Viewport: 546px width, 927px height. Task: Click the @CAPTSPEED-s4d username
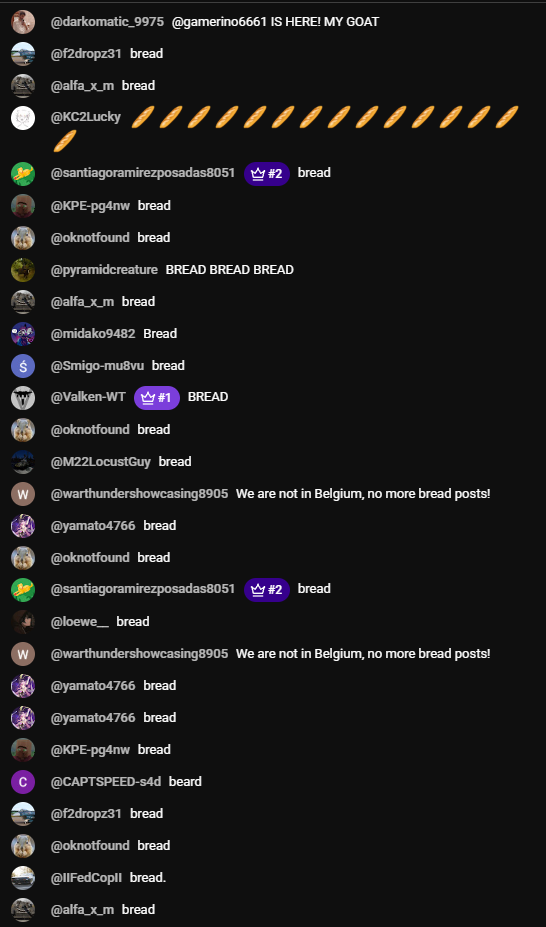[x=106, y=782]
